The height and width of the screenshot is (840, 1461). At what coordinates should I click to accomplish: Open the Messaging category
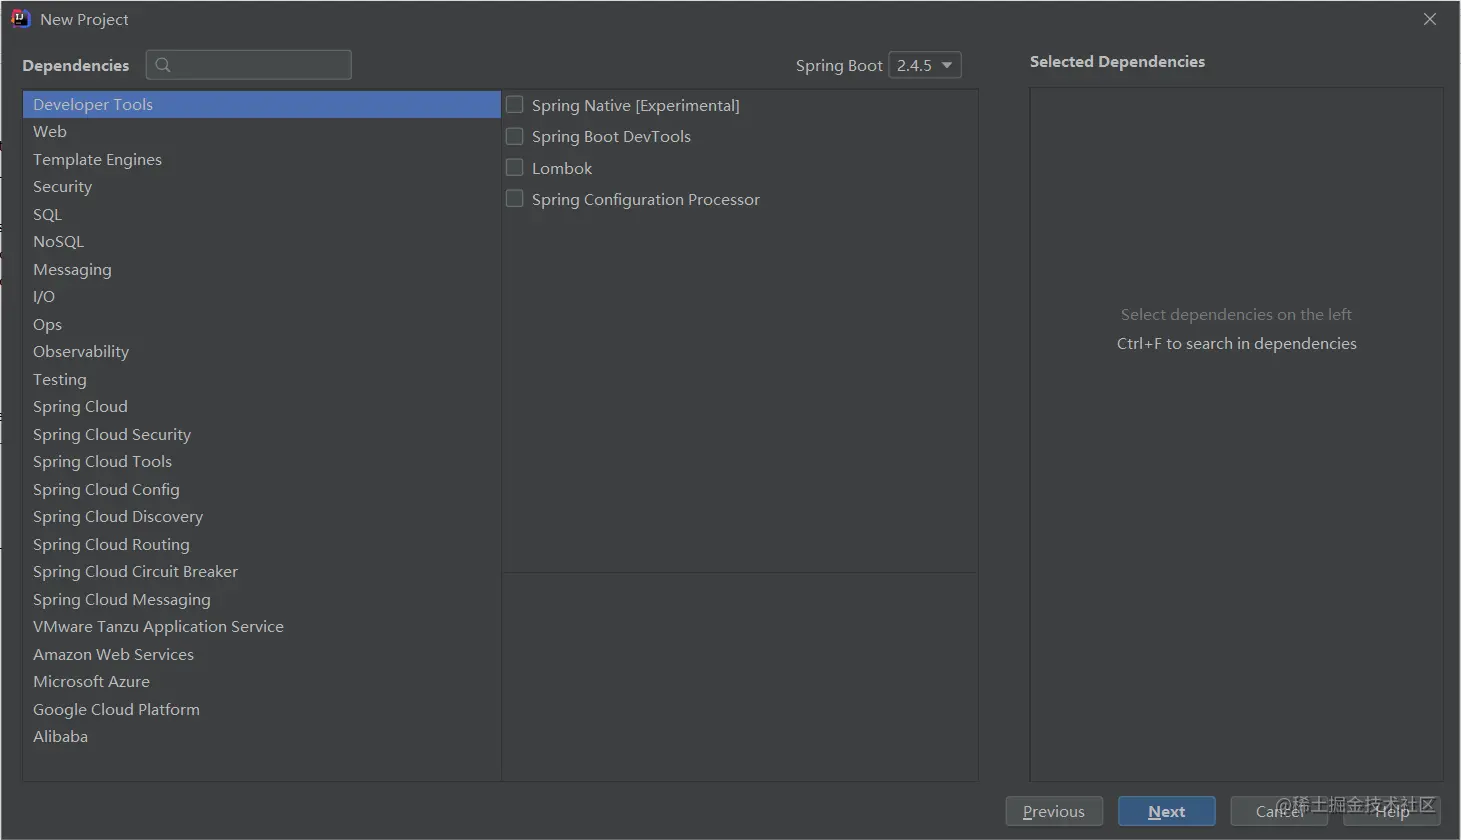click(x=262, y=269)
